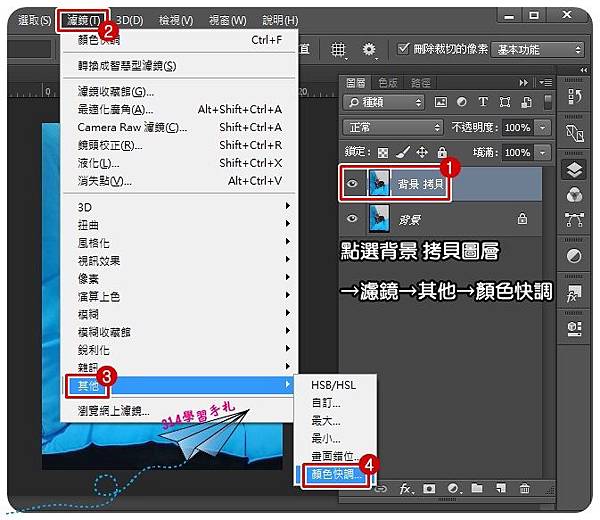This screenshot has height=520, width=600.
Task: Open the 視窗(W) menu
Action: pyautogui.click(x=228, y=20)
